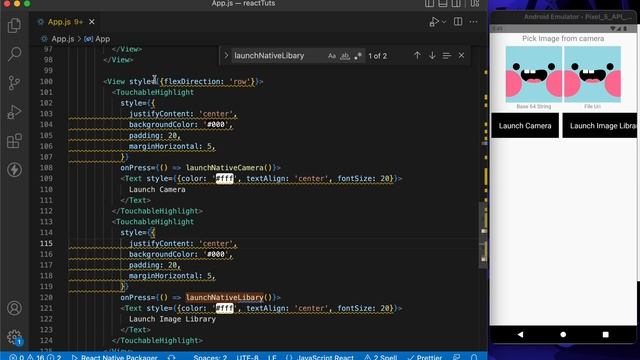Open errors and warnings in status bar

tap(36, 357)
